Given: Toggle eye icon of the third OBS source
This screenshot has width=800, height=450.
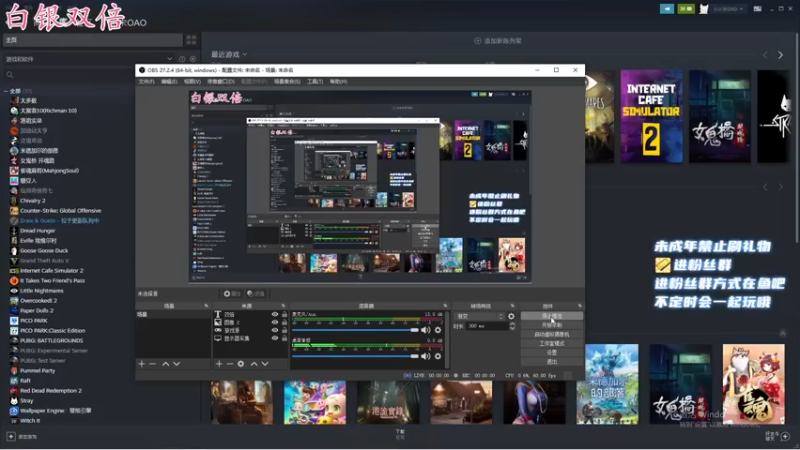Looking at the screenshot, I should pos(275,330).
